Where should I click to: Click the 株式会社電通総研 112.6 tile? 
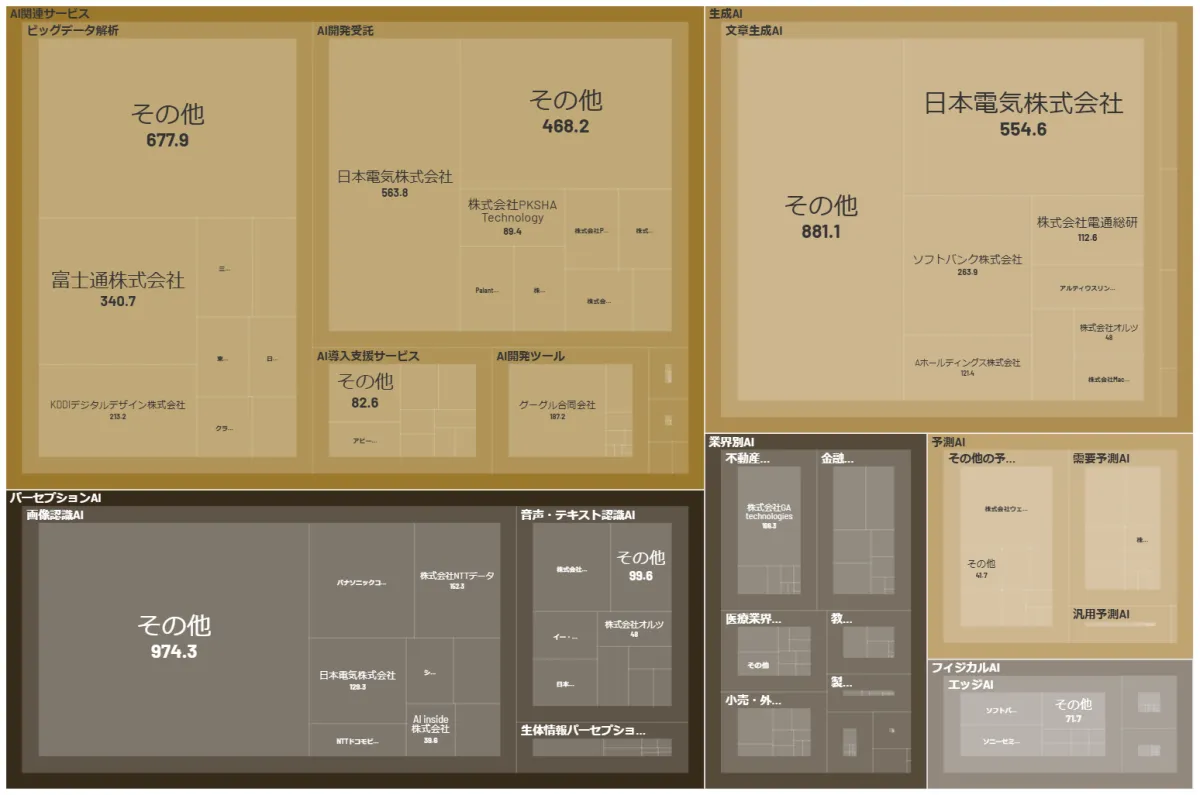point(1087,229)
